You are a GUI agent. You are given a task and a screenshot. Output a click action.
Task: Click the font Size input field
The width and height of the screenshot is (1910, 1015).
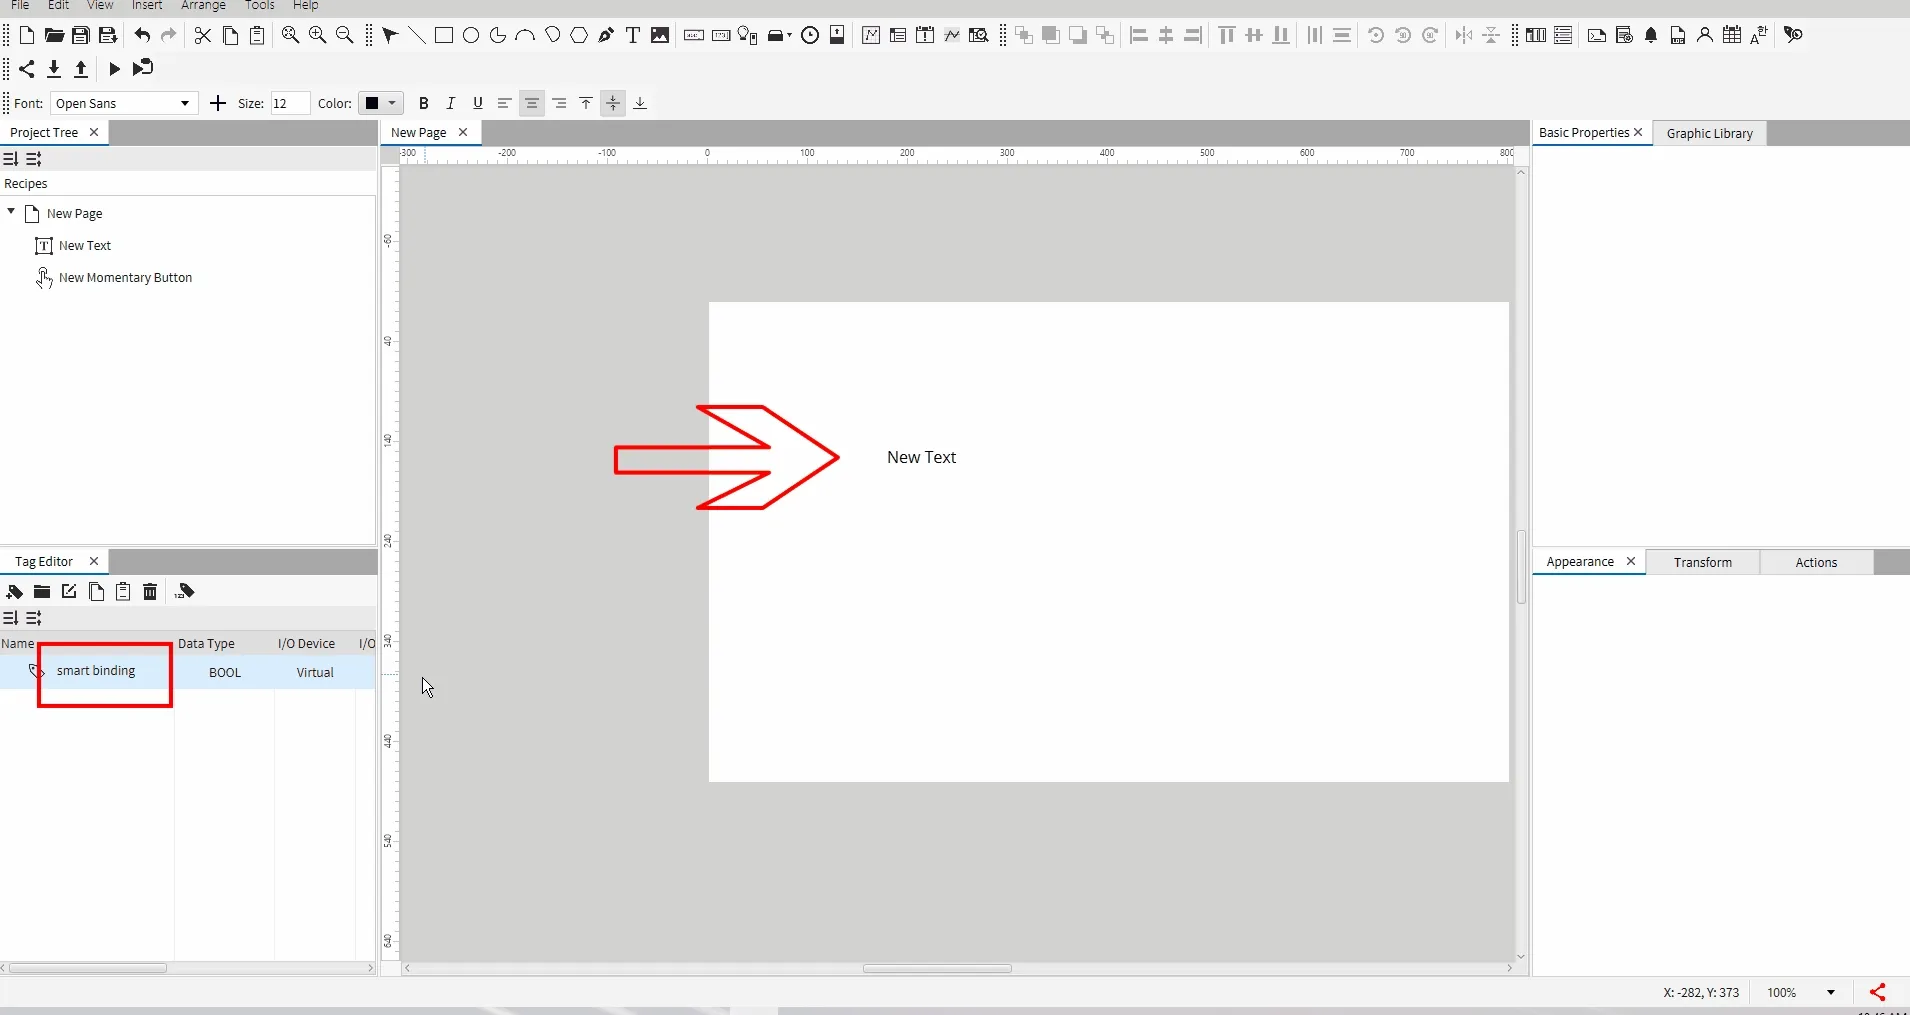point(290,104)
